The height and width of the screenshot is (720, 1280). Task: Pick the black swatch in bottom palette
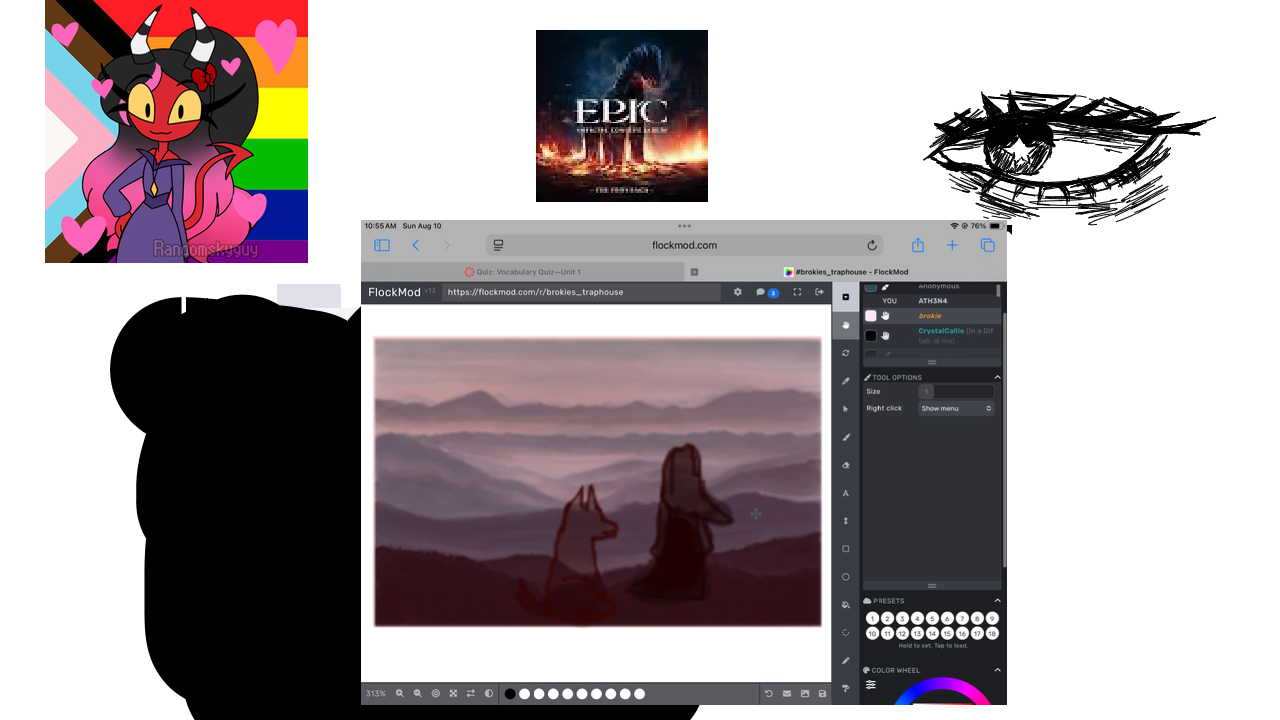click(510, 693)
